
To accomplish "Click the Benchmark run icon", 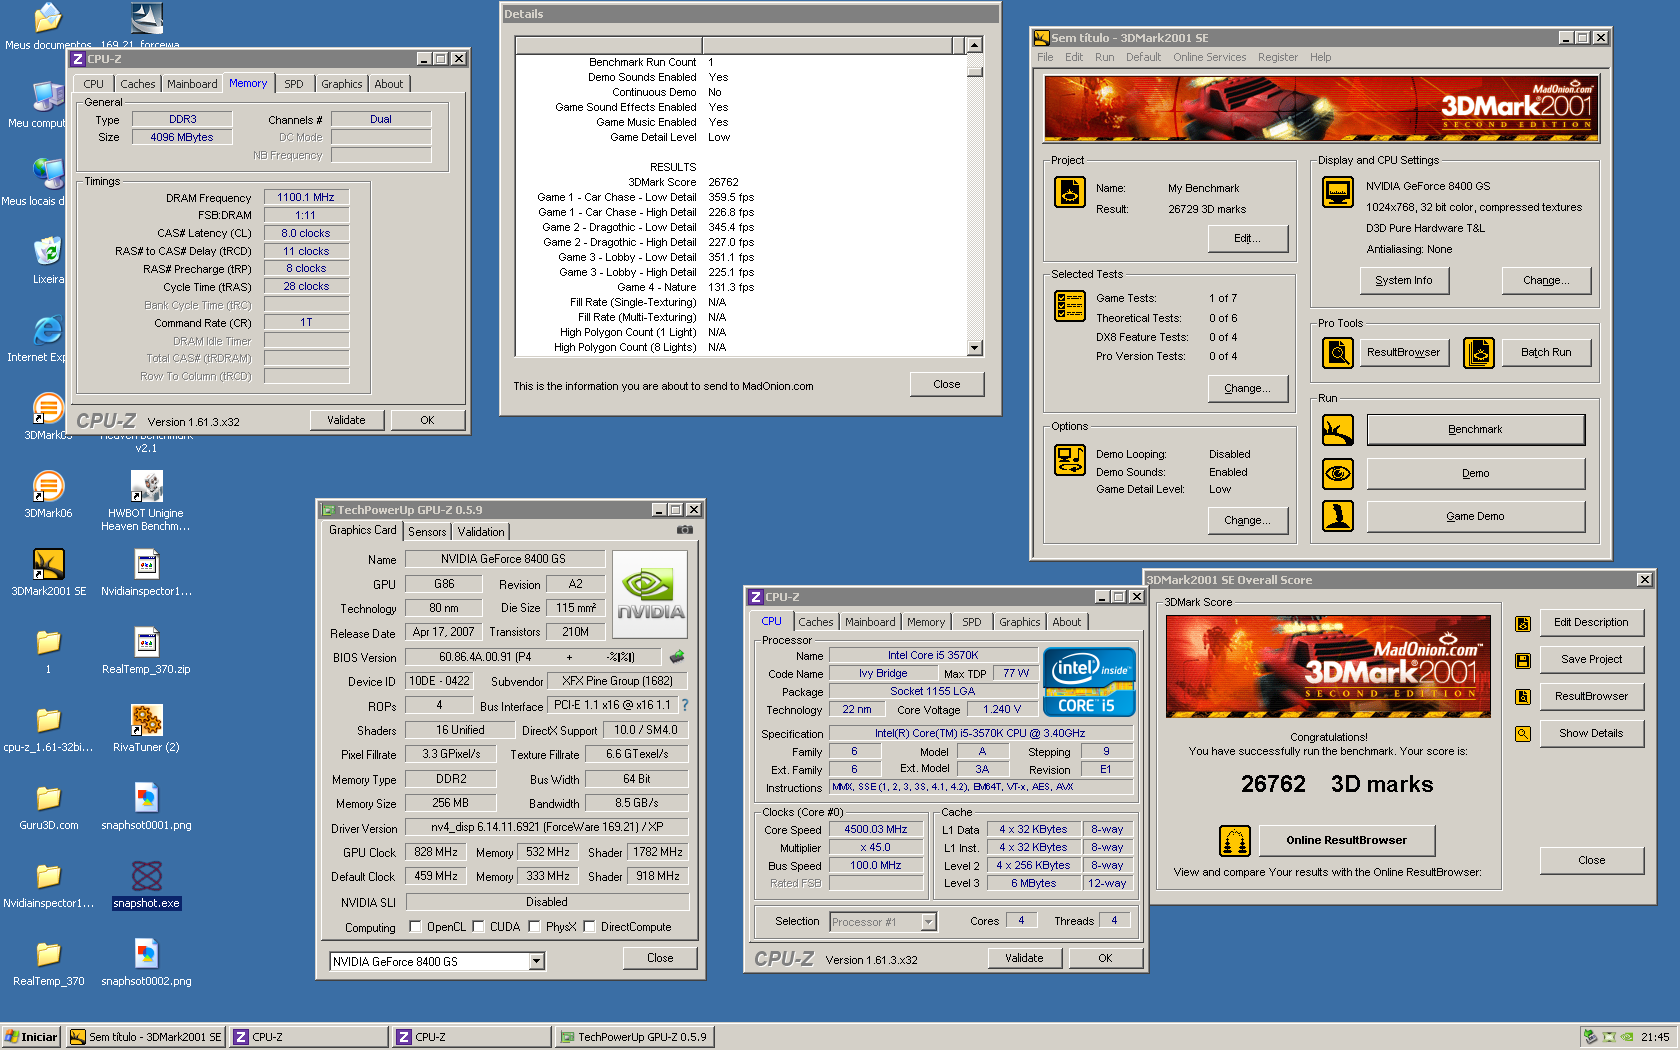I will click(x=1337, y=430).
